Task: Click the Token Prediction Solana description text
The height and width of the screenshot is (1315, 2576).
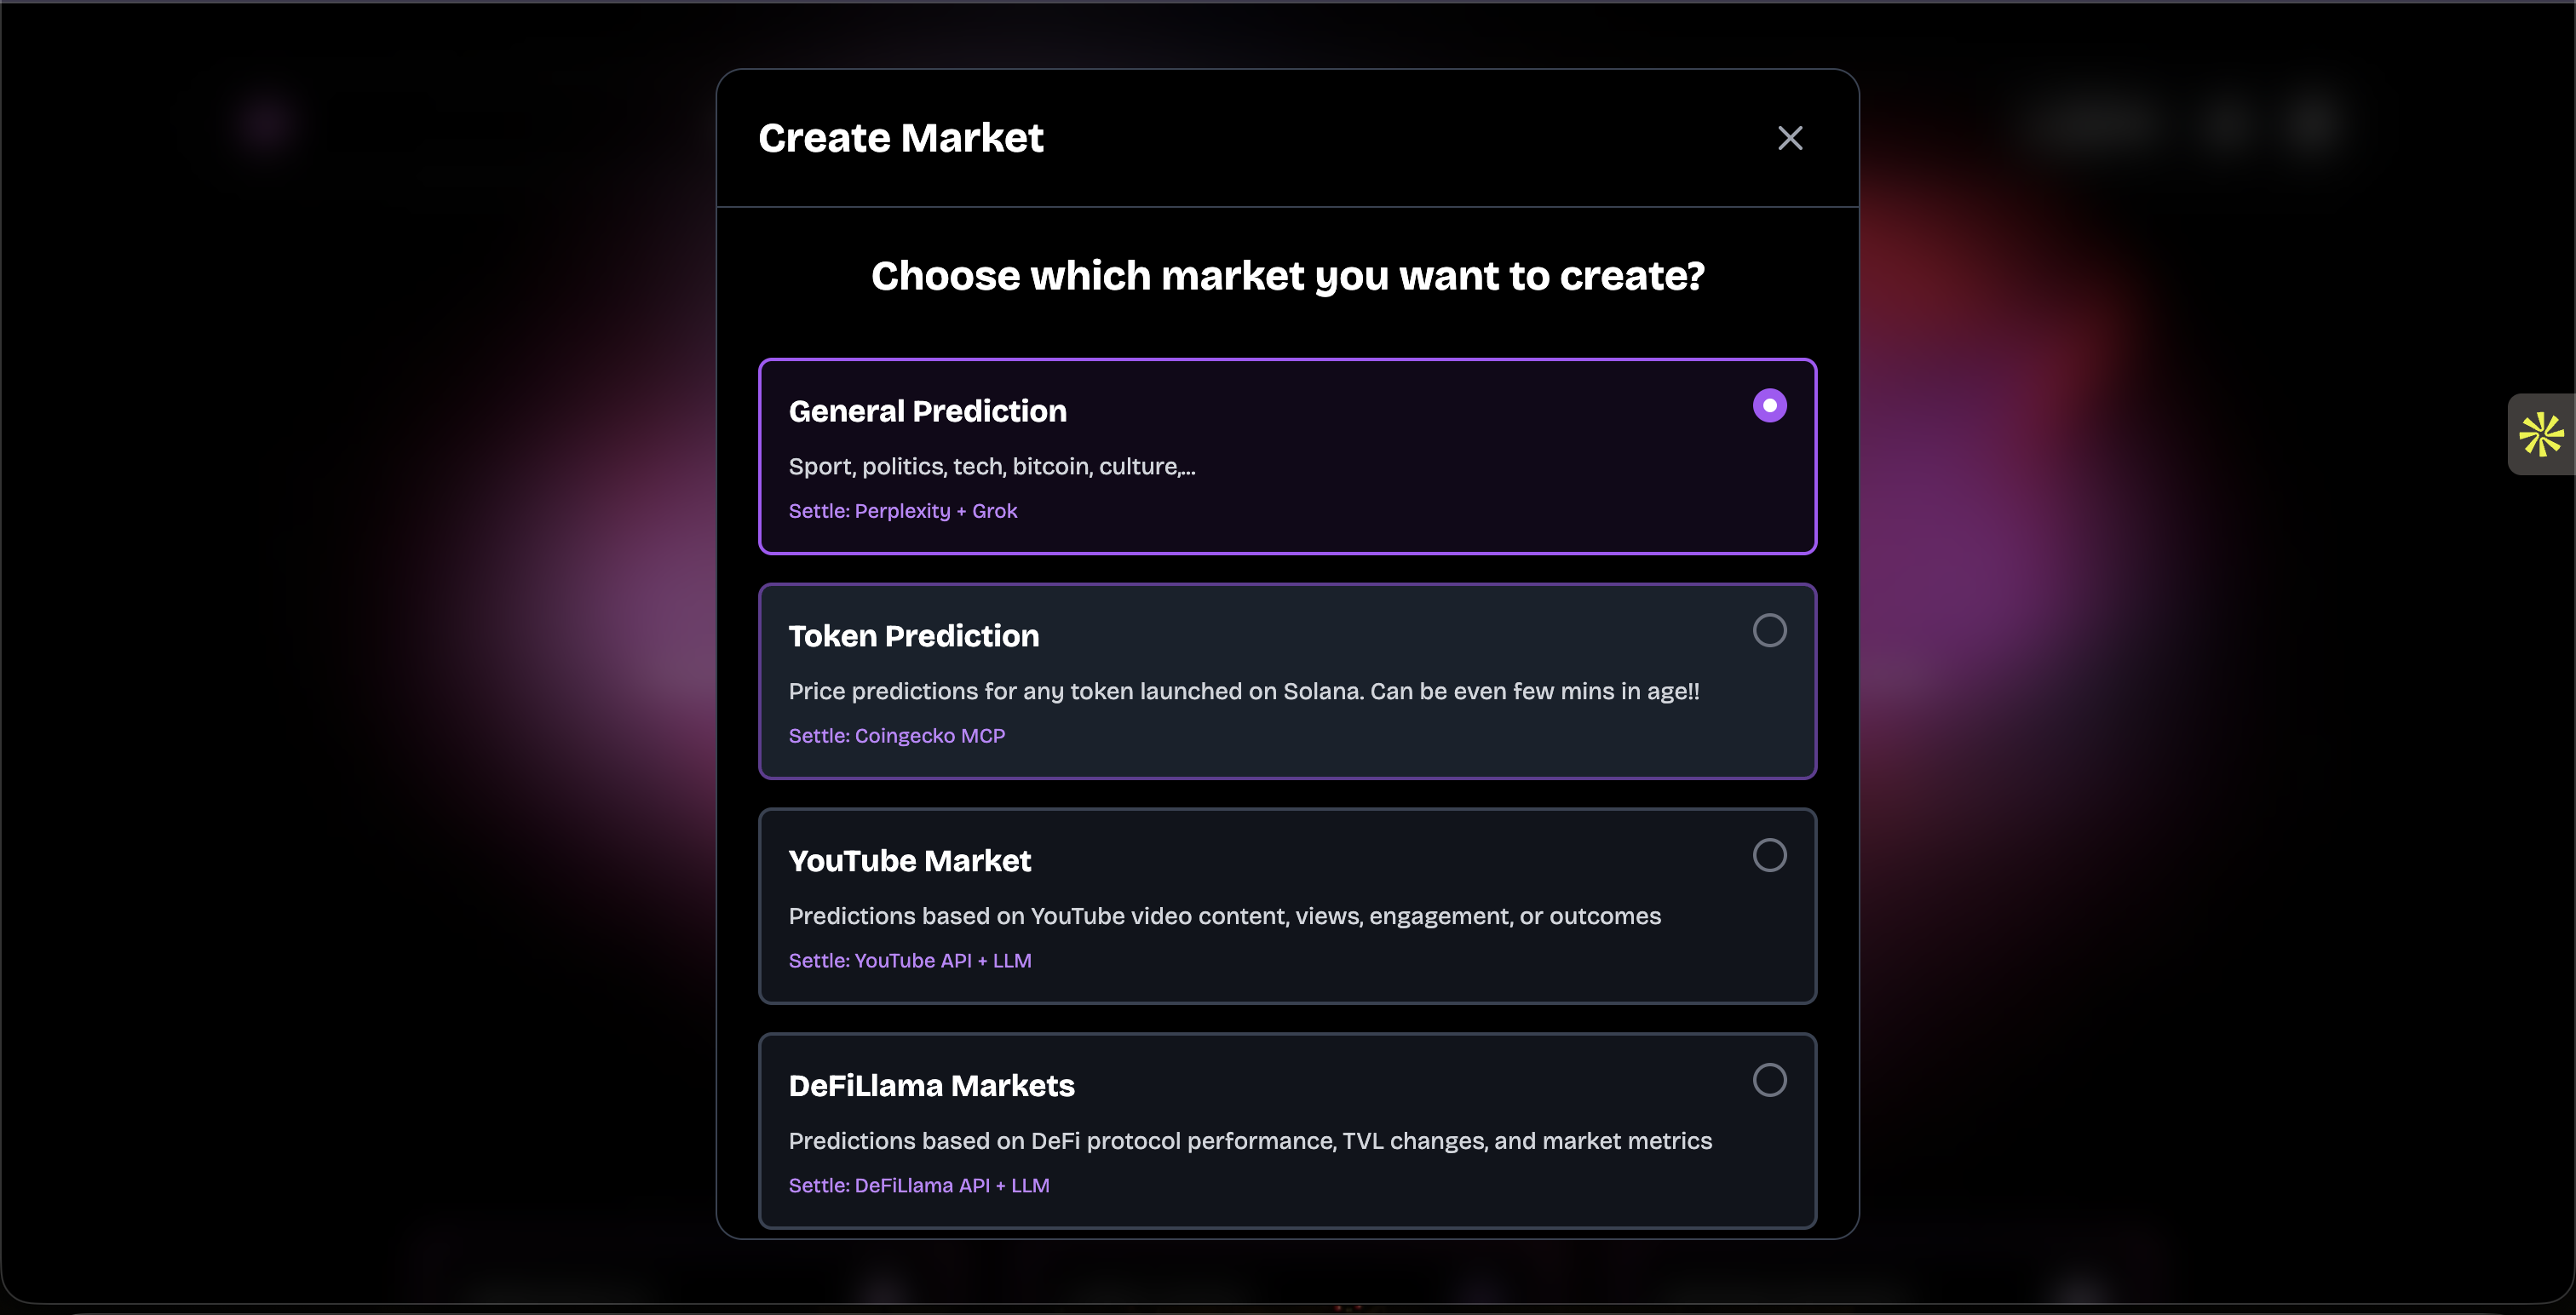Action: 1243,691
